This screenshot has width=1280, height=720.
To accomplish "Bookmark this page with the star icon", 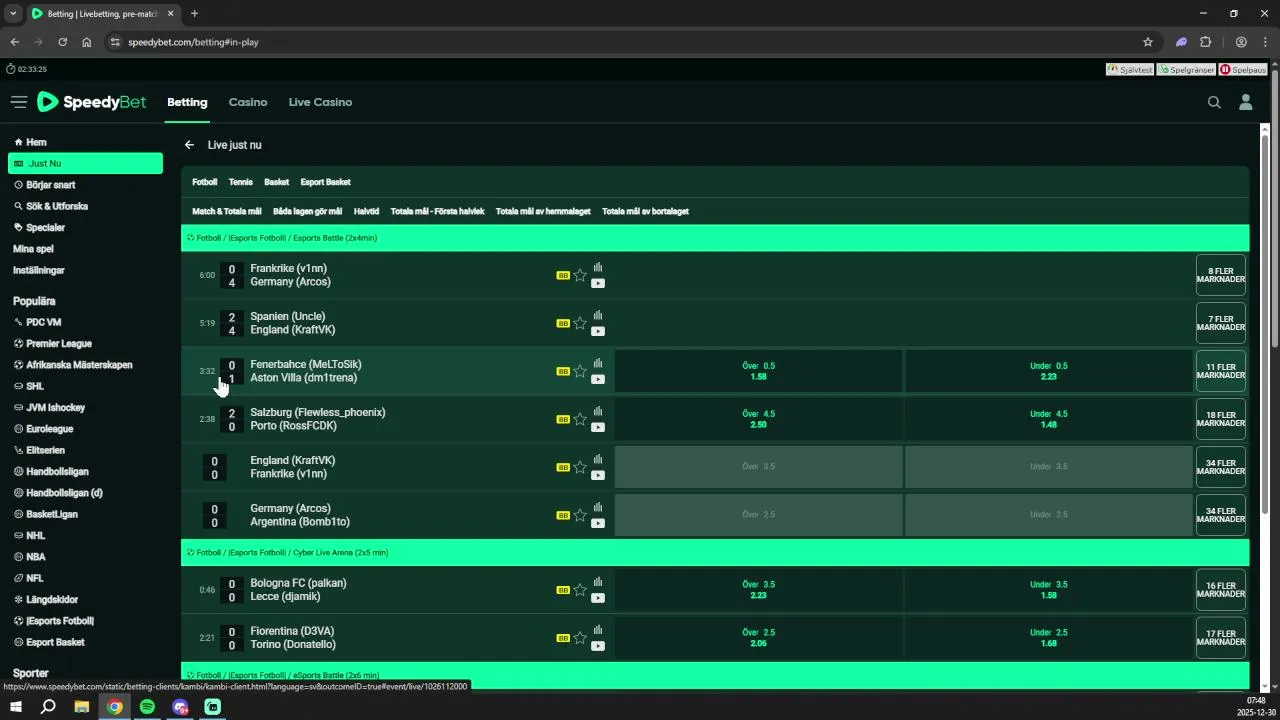I will (x=1148, y=42).
